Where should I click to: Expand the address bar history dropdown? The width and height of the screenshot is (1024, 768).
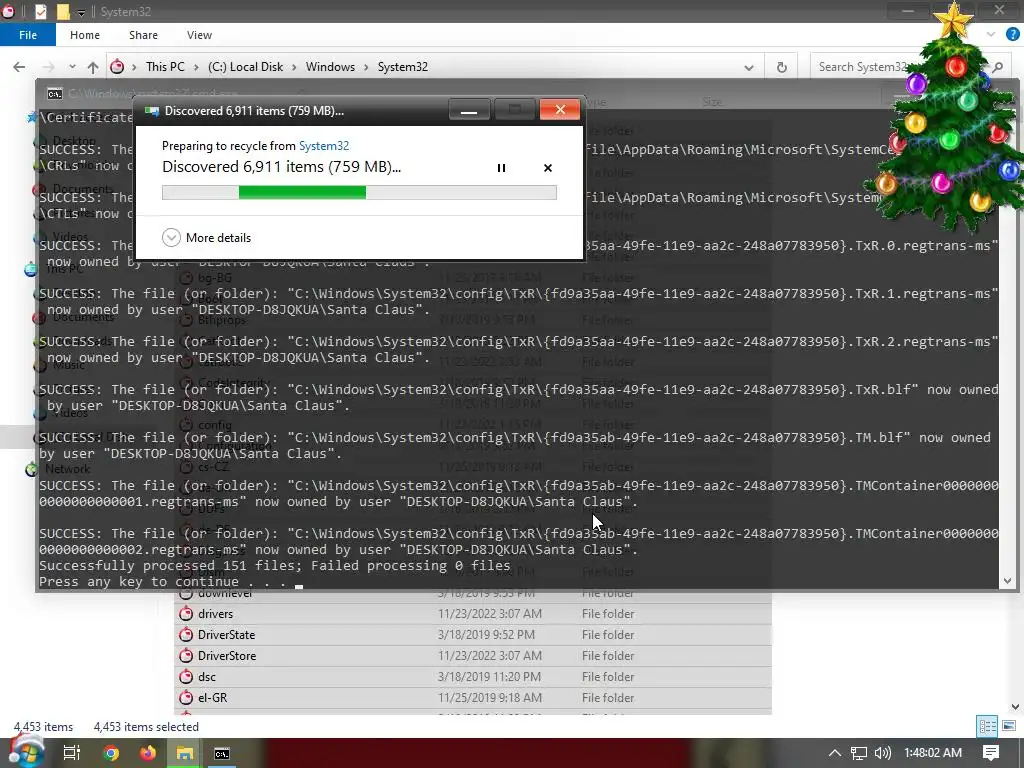tap(749, 67)
